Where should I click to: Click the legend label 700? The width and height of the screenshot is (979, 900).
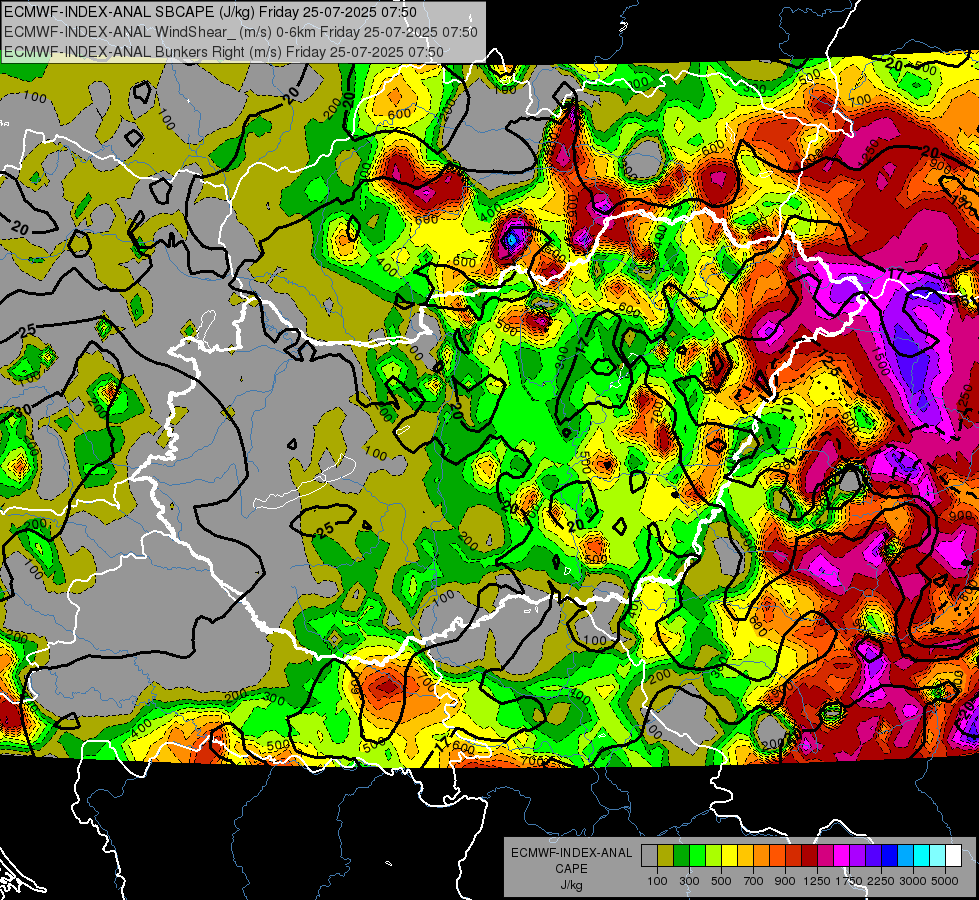(754, 881)
